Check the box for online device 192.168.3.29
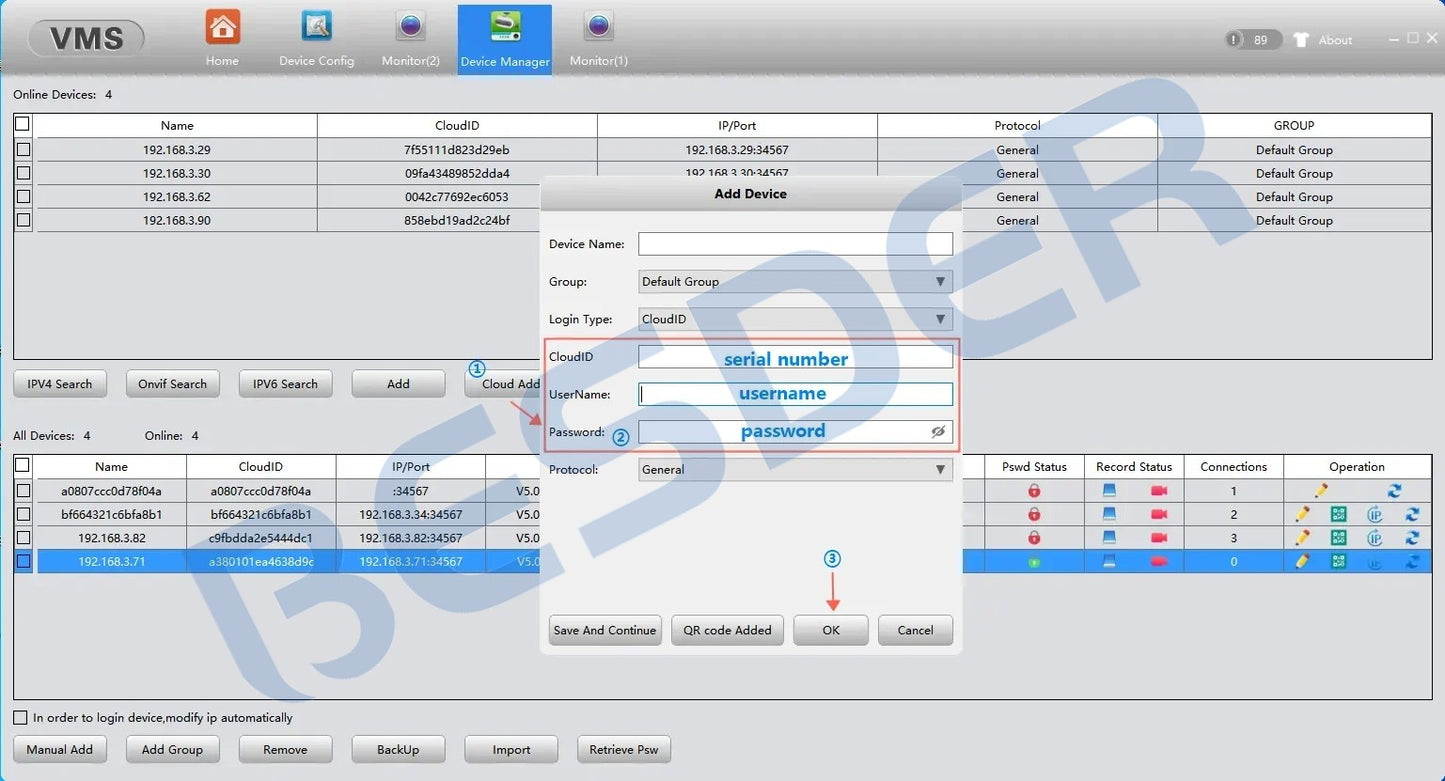The width and height of the screenshot is (1445, 781). (x=23, y=150)
